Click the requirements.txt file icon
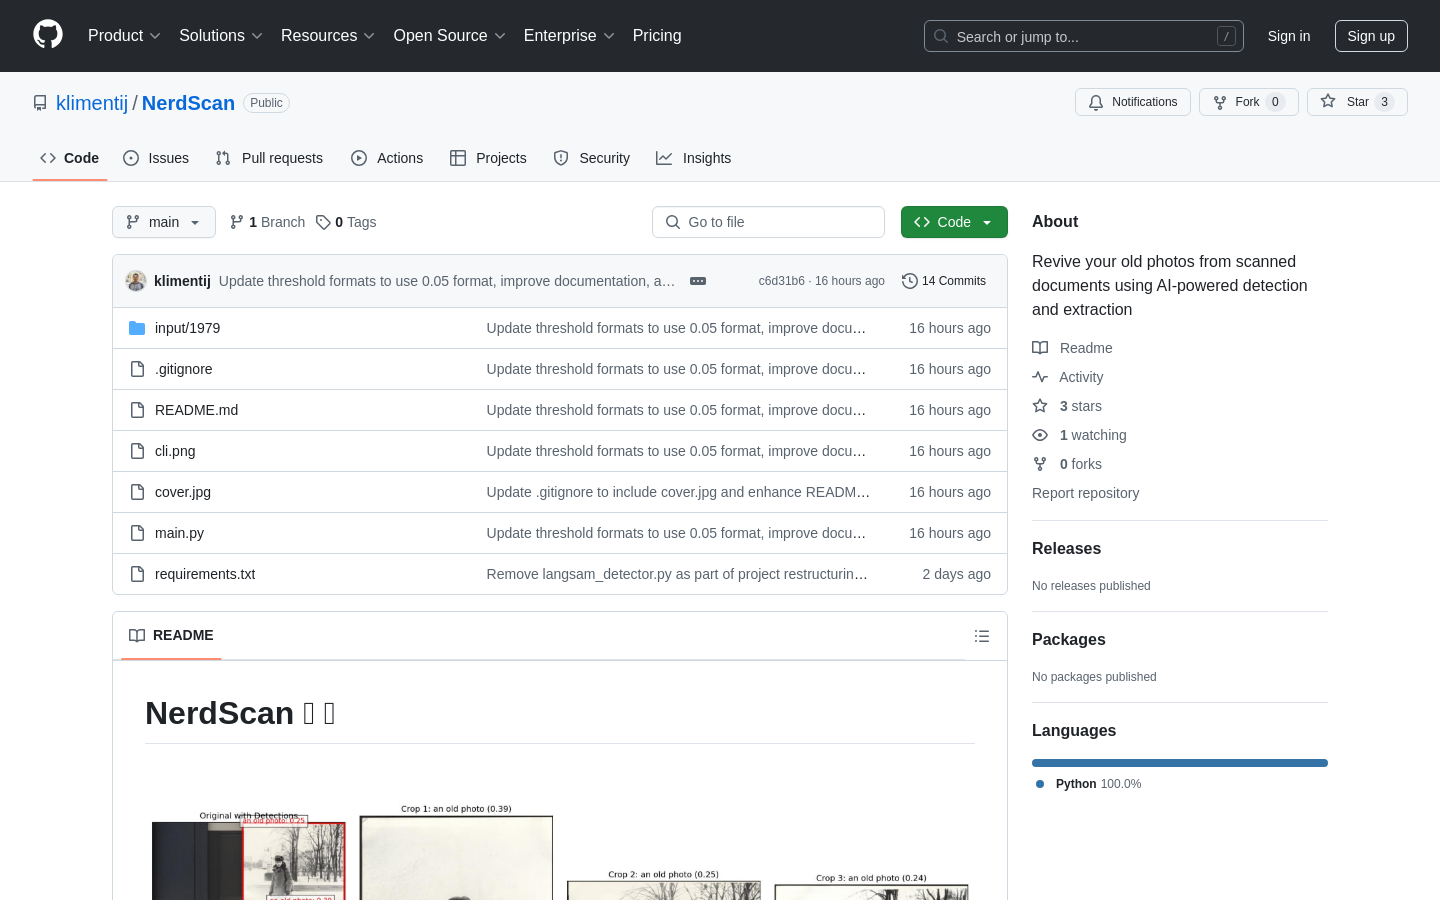This screenshot has width=1440, height=900. 137,574
